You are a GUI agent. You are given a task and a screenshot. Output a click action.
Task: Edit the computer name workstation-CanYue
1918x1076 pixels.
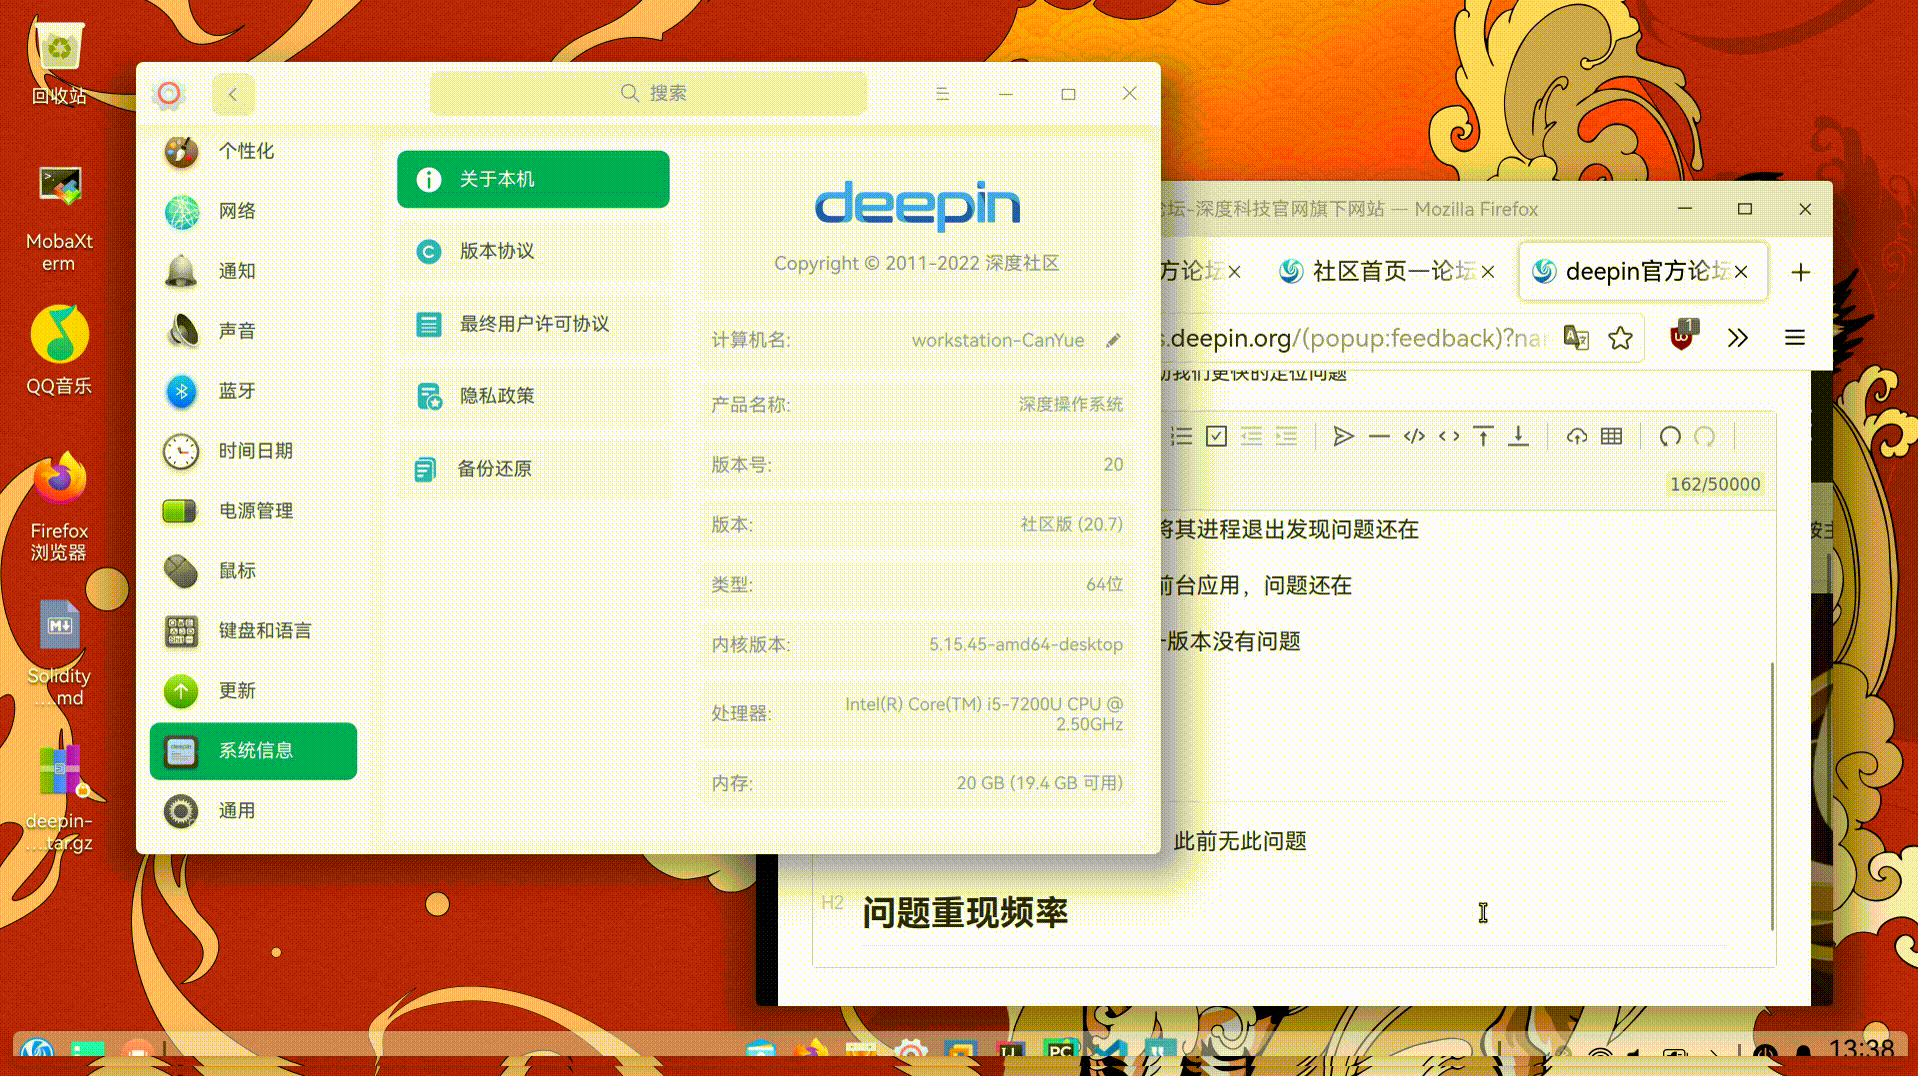1113,340
